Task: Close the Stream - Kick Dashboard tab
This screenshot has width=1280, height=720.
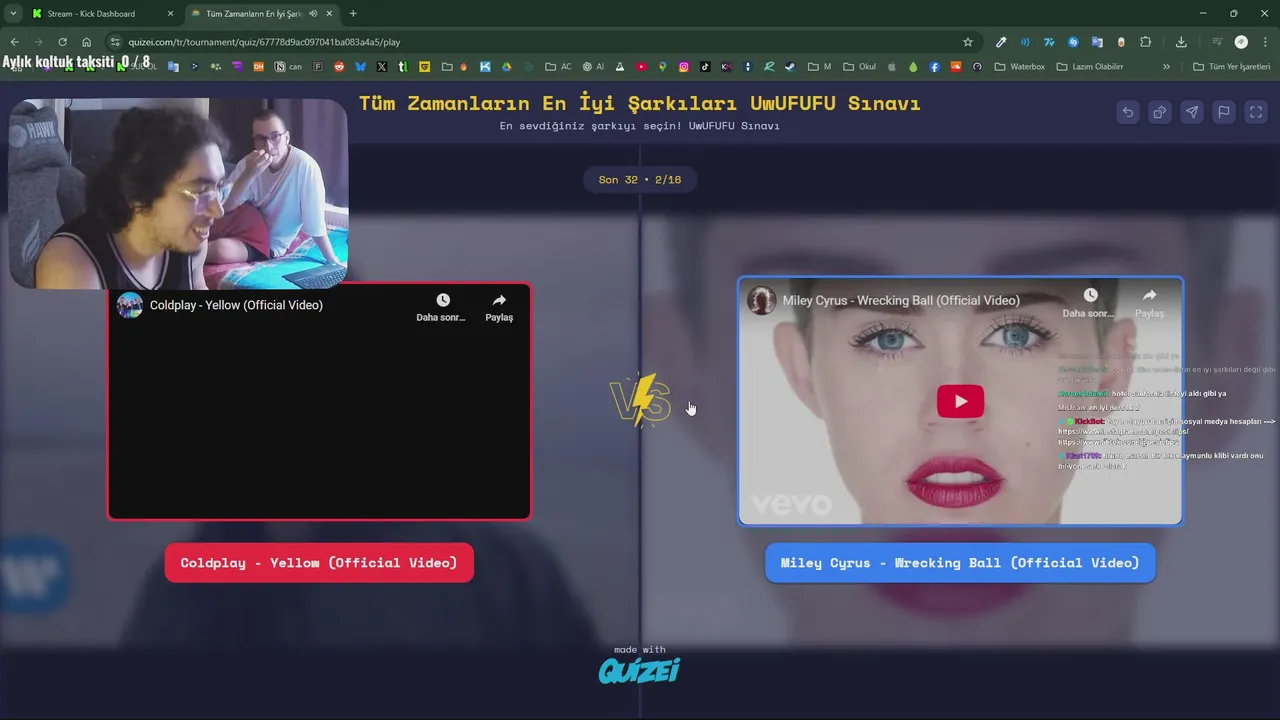Action: pyautogui.click(x=170, y=14)
